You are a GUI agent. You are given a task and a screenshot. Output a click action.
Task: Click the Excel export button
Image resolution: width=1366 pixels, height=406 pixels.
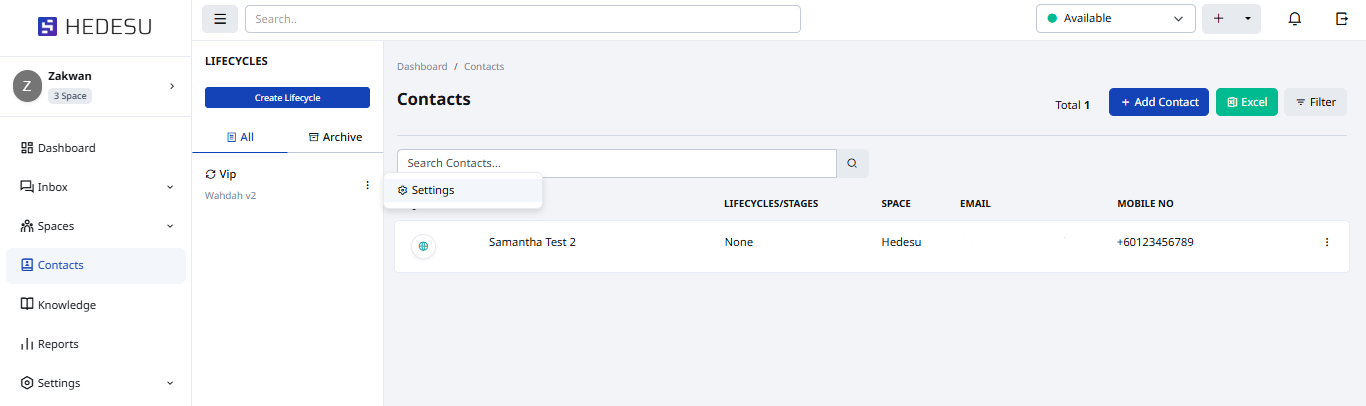pyautogui.click(x=1246, y=102)
